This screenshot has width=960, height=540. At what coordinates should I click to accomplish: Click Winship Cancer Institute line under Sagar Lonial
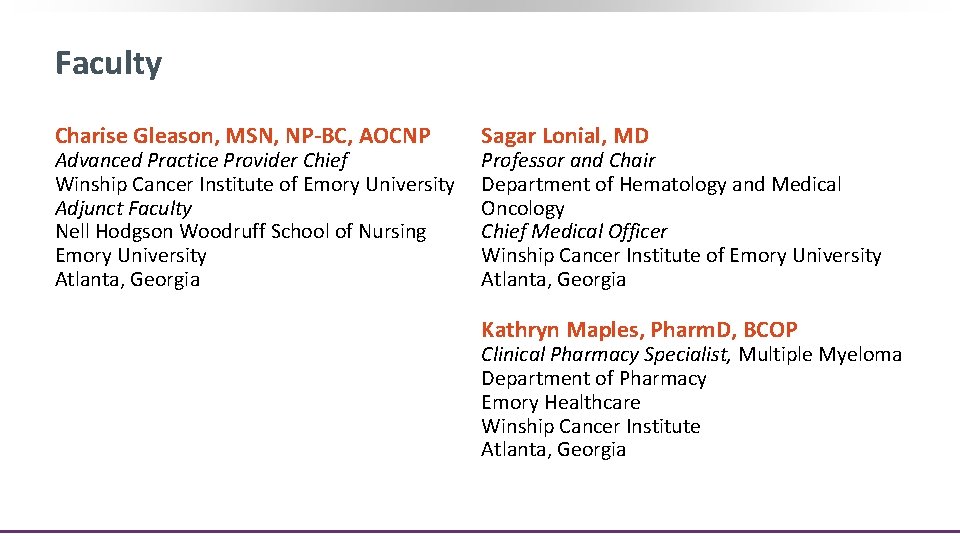[x=681, y=256]
